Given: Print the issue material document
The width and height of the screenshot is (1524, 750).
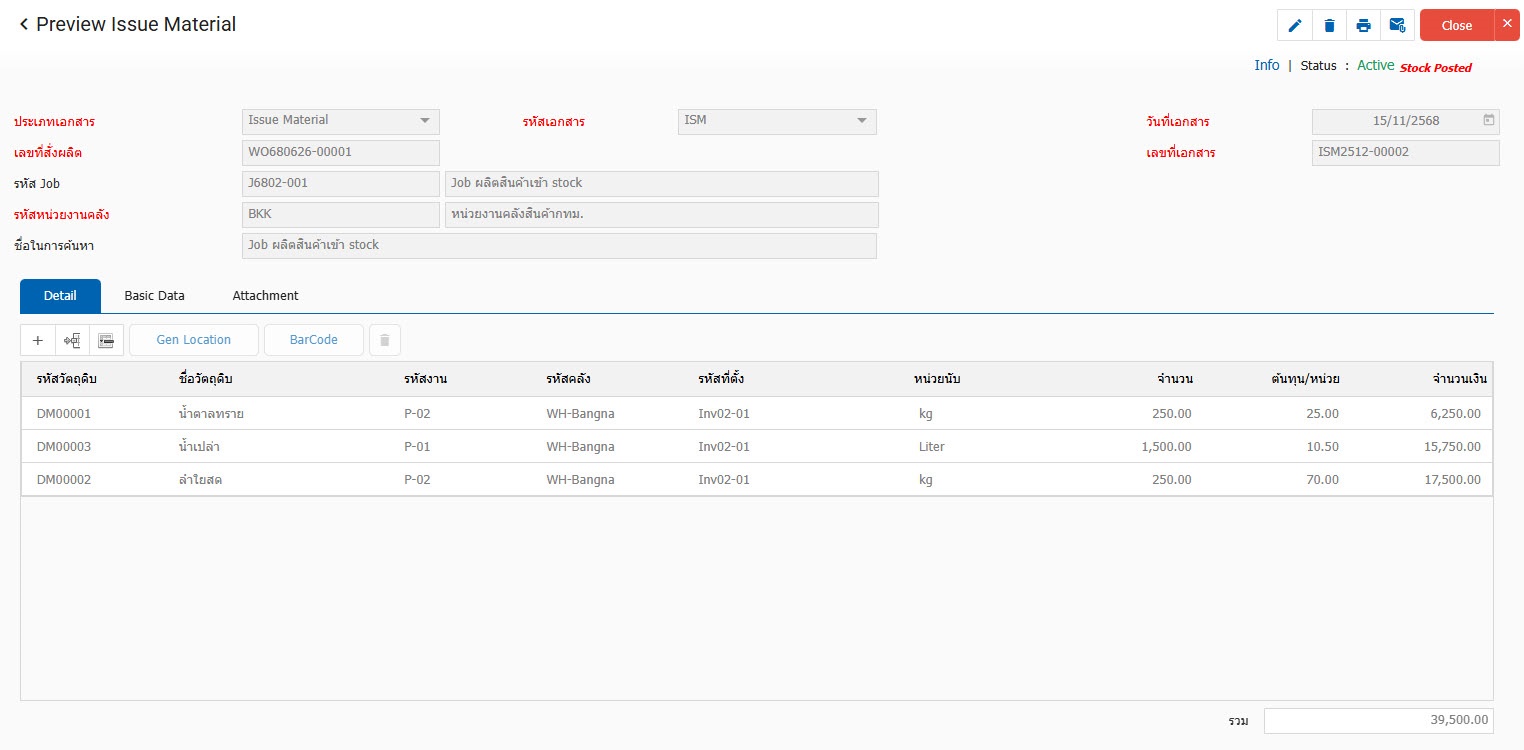Looking at the screenshot, I should click(1363, 26).
